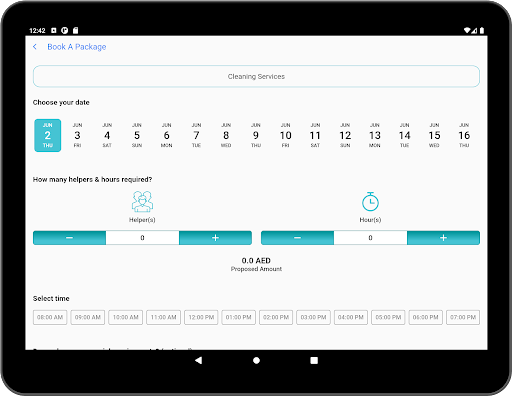Select date Jun 2 Thu
The image size is (512, 396).
point(48,135)
